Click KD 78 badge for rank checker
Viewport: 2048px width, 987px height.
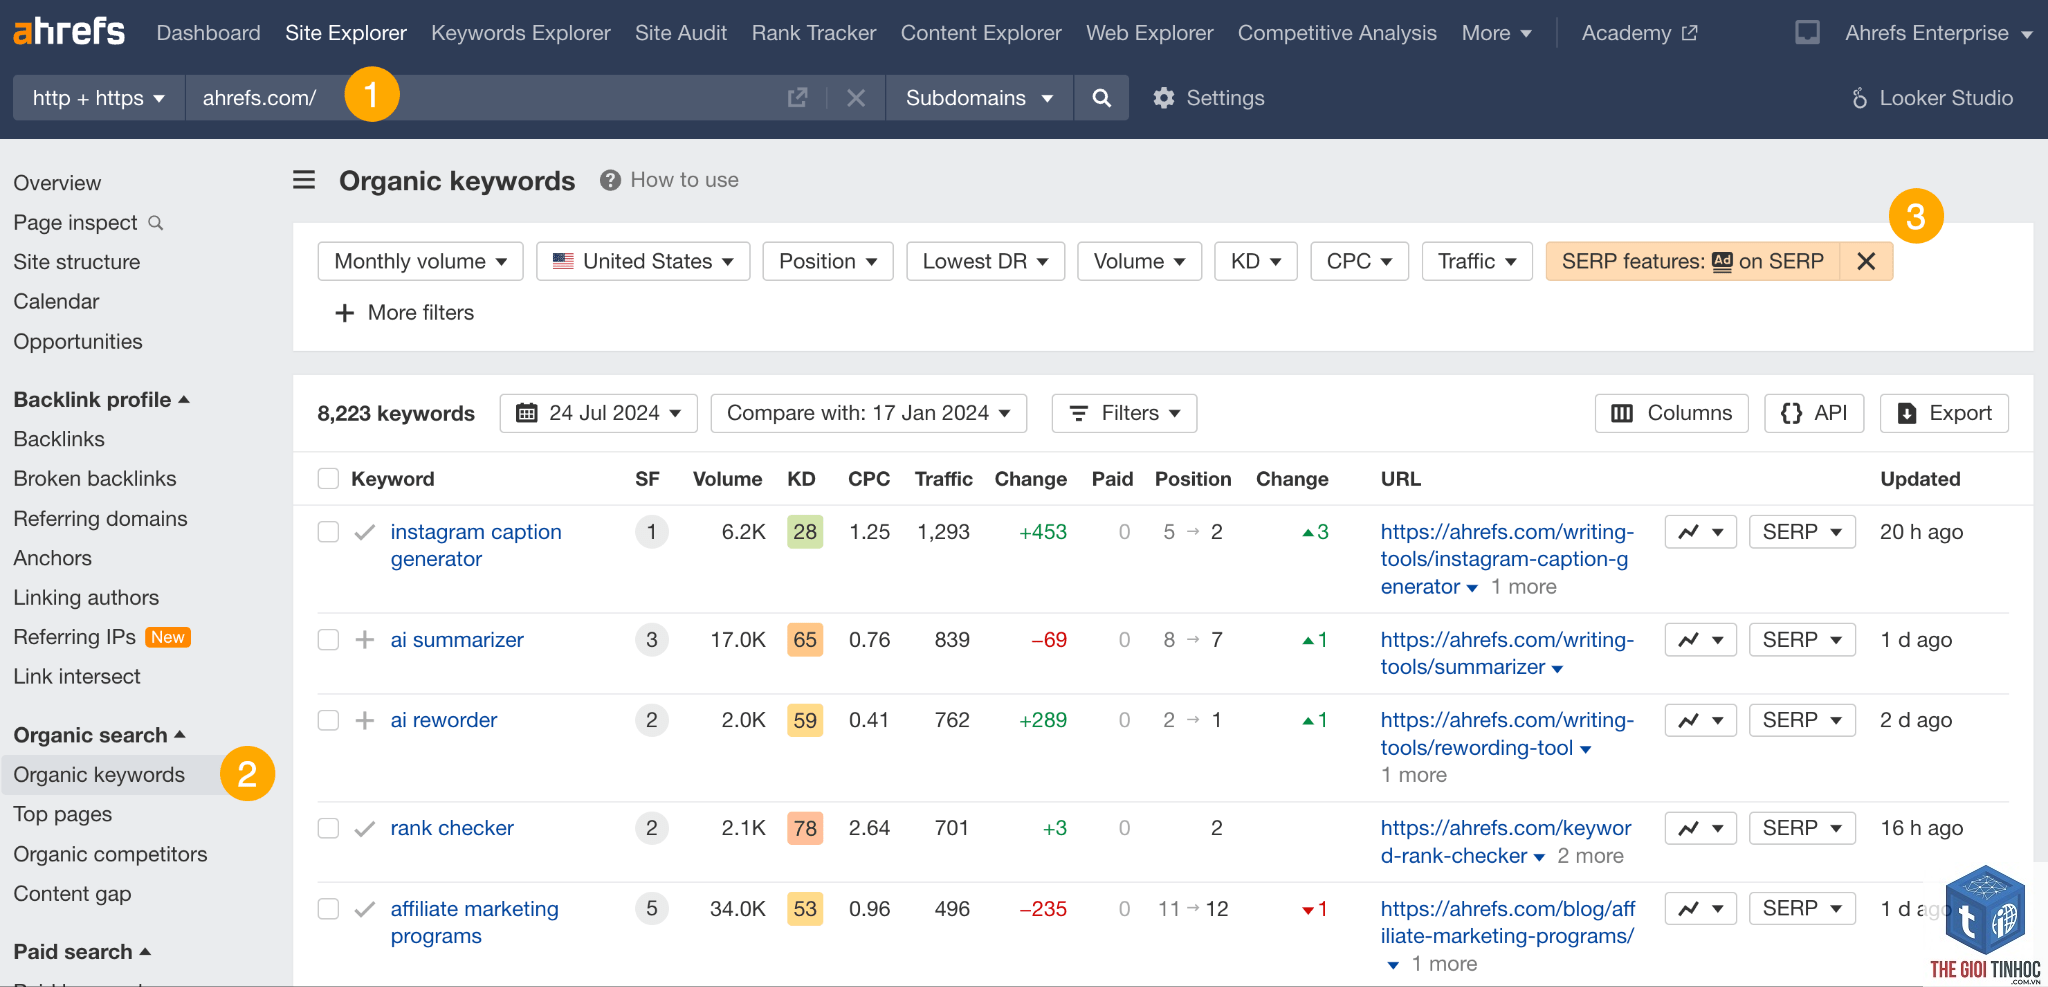[x=805, y=828]
